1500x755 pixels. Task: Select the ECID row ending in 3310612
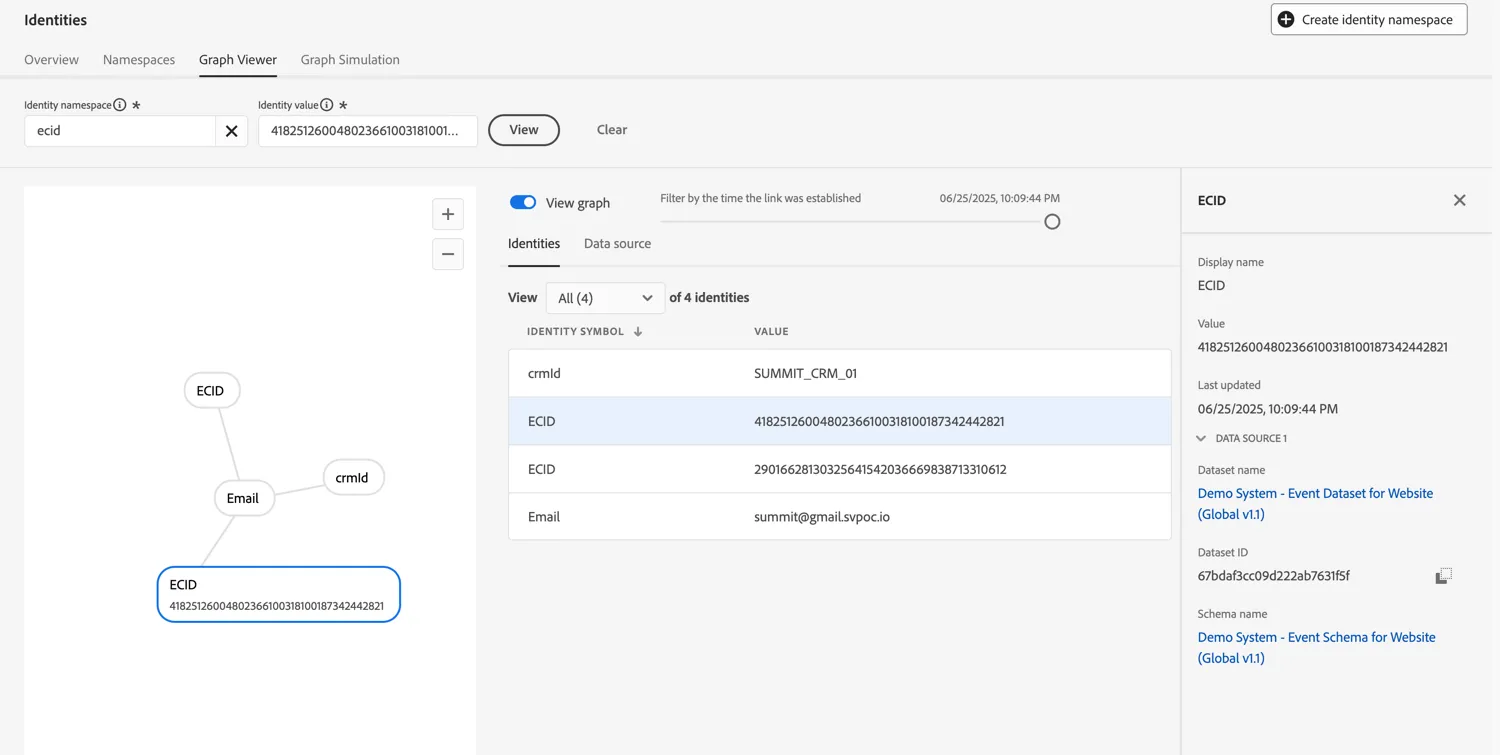tap(840, 469)
